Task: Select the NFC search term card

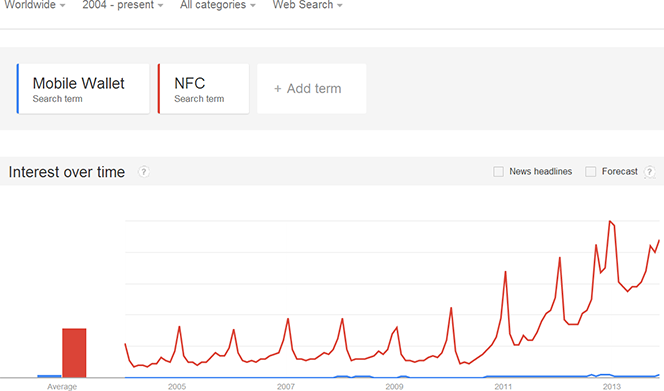Action: (203, 89)
